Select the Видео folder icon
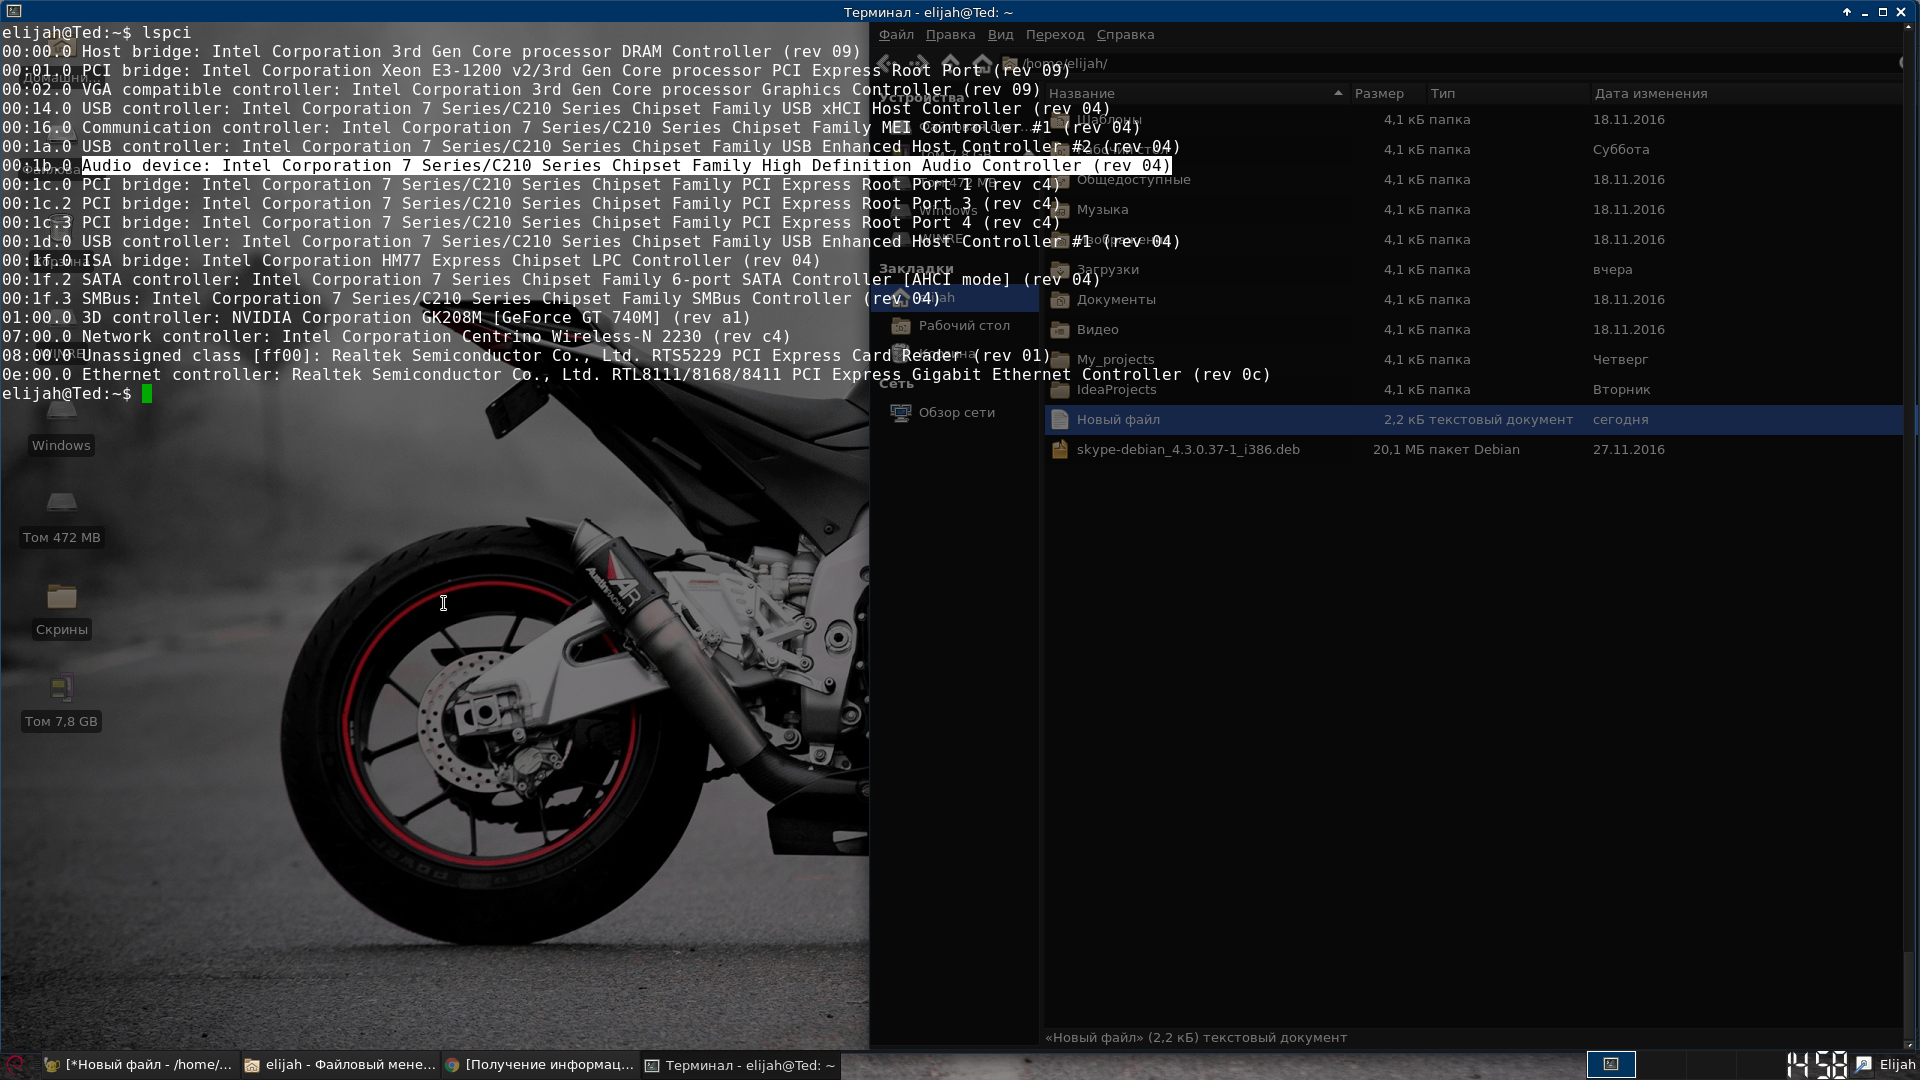This screenshot has height=1080, width=1920. click(x=1060, y=329)
